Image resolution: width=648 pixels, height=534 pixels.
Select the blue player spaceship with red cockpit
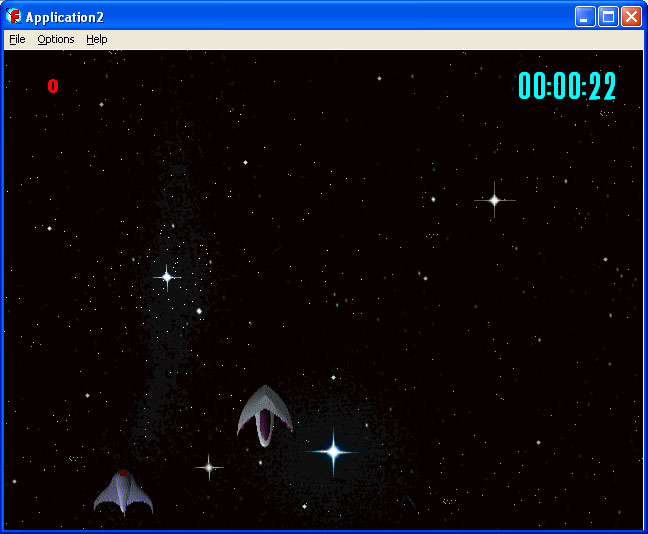[x=123, y=492]
